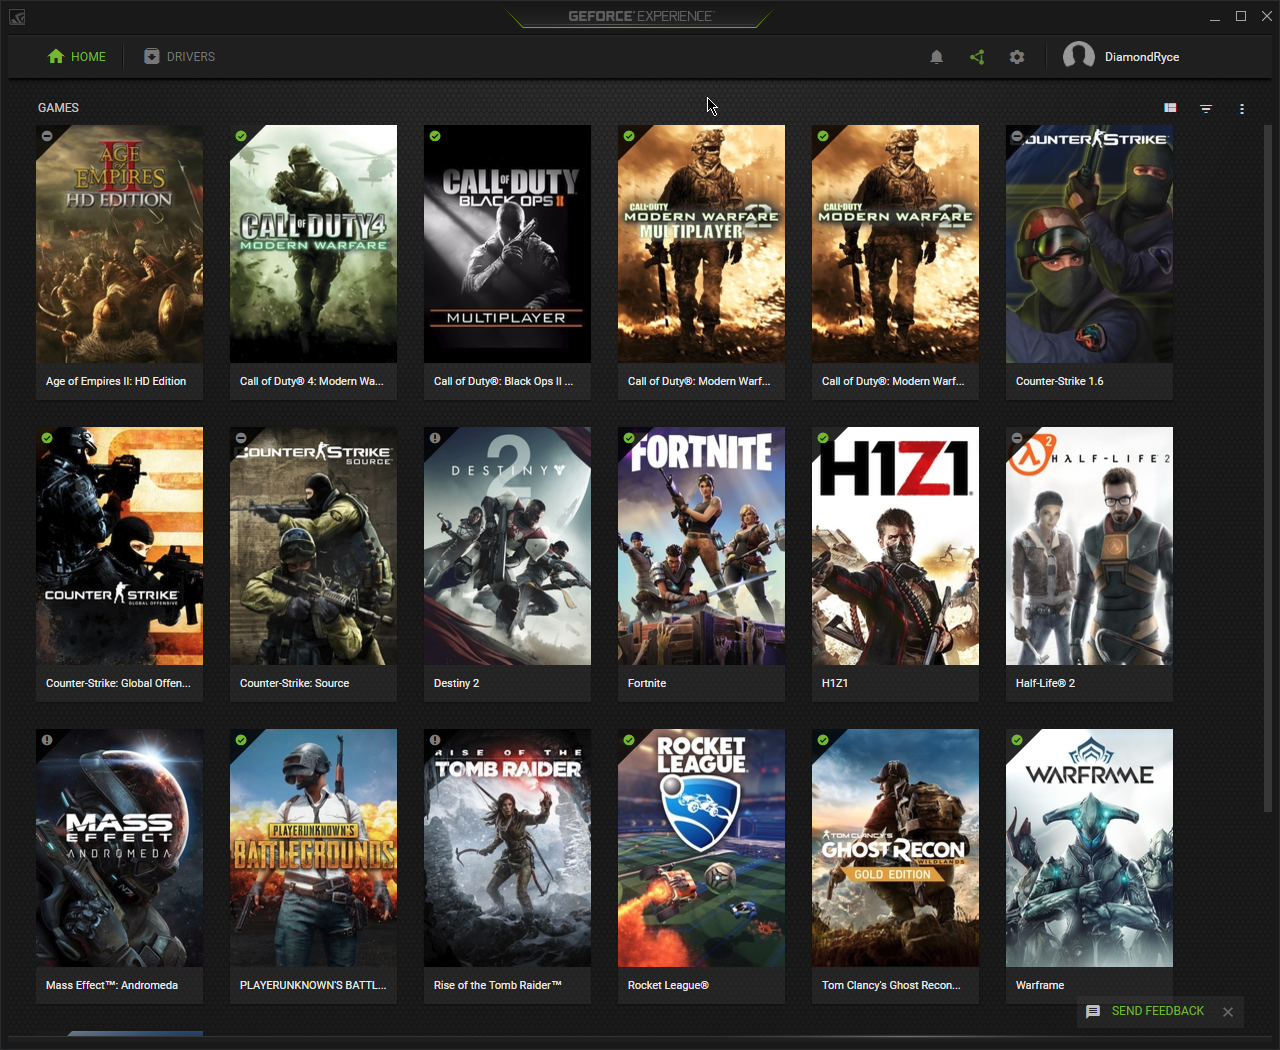Go to the HOME tab
The width and height of the screenshot is (1280, 1050).
click(x=77, y=57)
